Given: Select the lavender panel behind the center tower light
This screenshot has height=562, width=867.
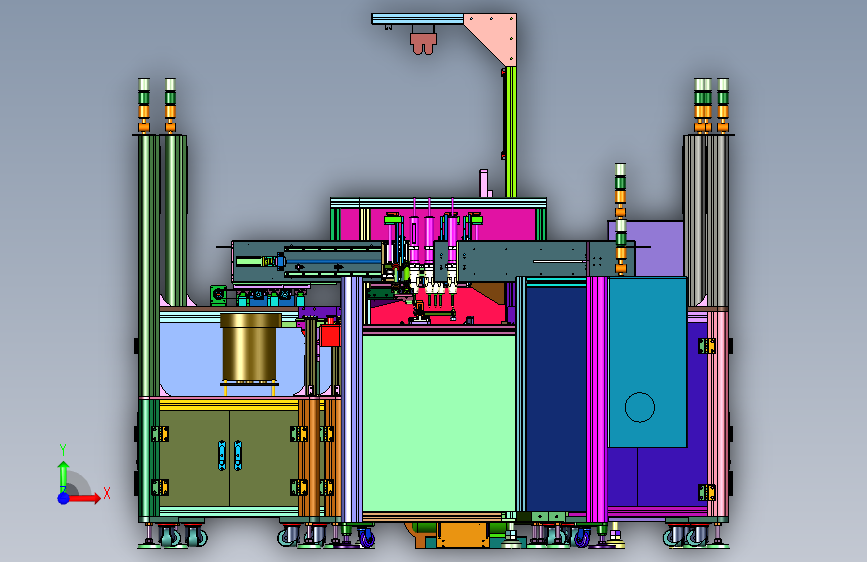Looking at the screenshot, I should 655,249.
